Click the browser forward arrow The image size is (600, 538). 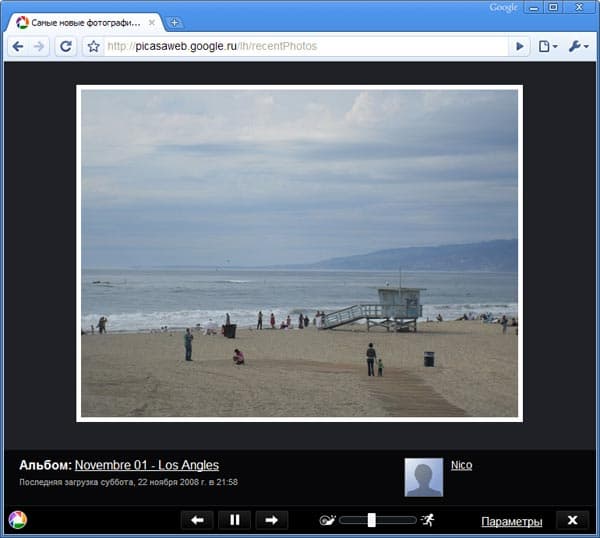[39, 46]
